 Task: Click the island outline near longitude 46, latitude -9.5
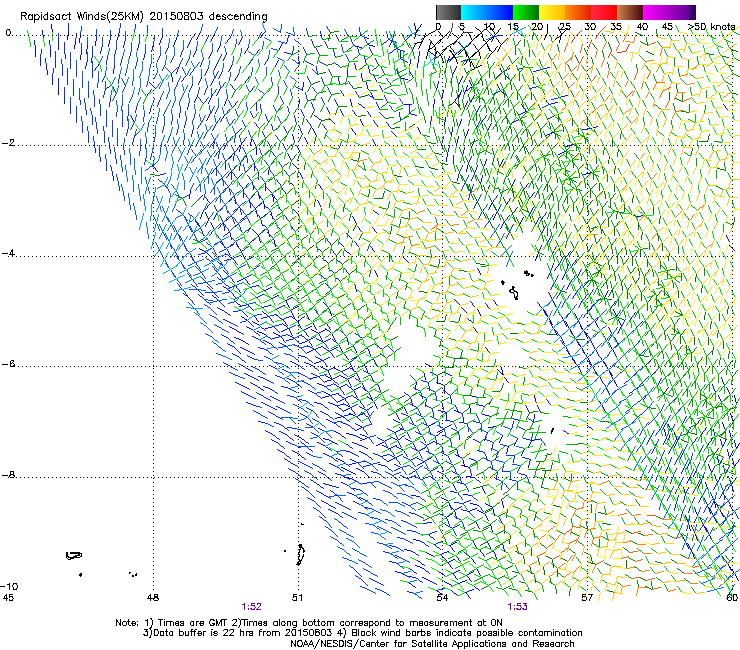point(74,556)
